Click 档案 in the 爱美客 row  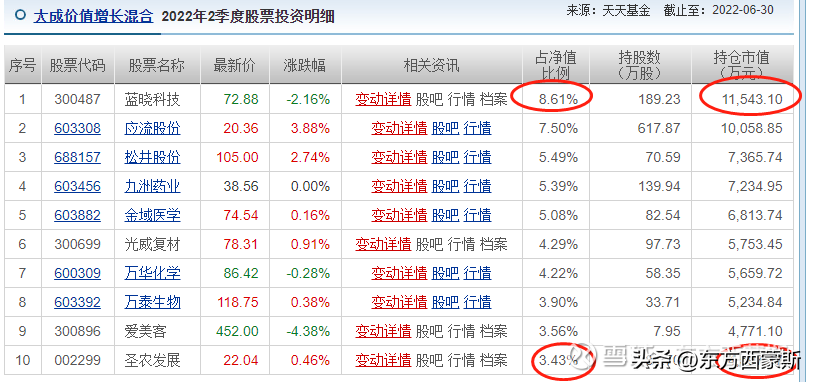click(494, 331)
